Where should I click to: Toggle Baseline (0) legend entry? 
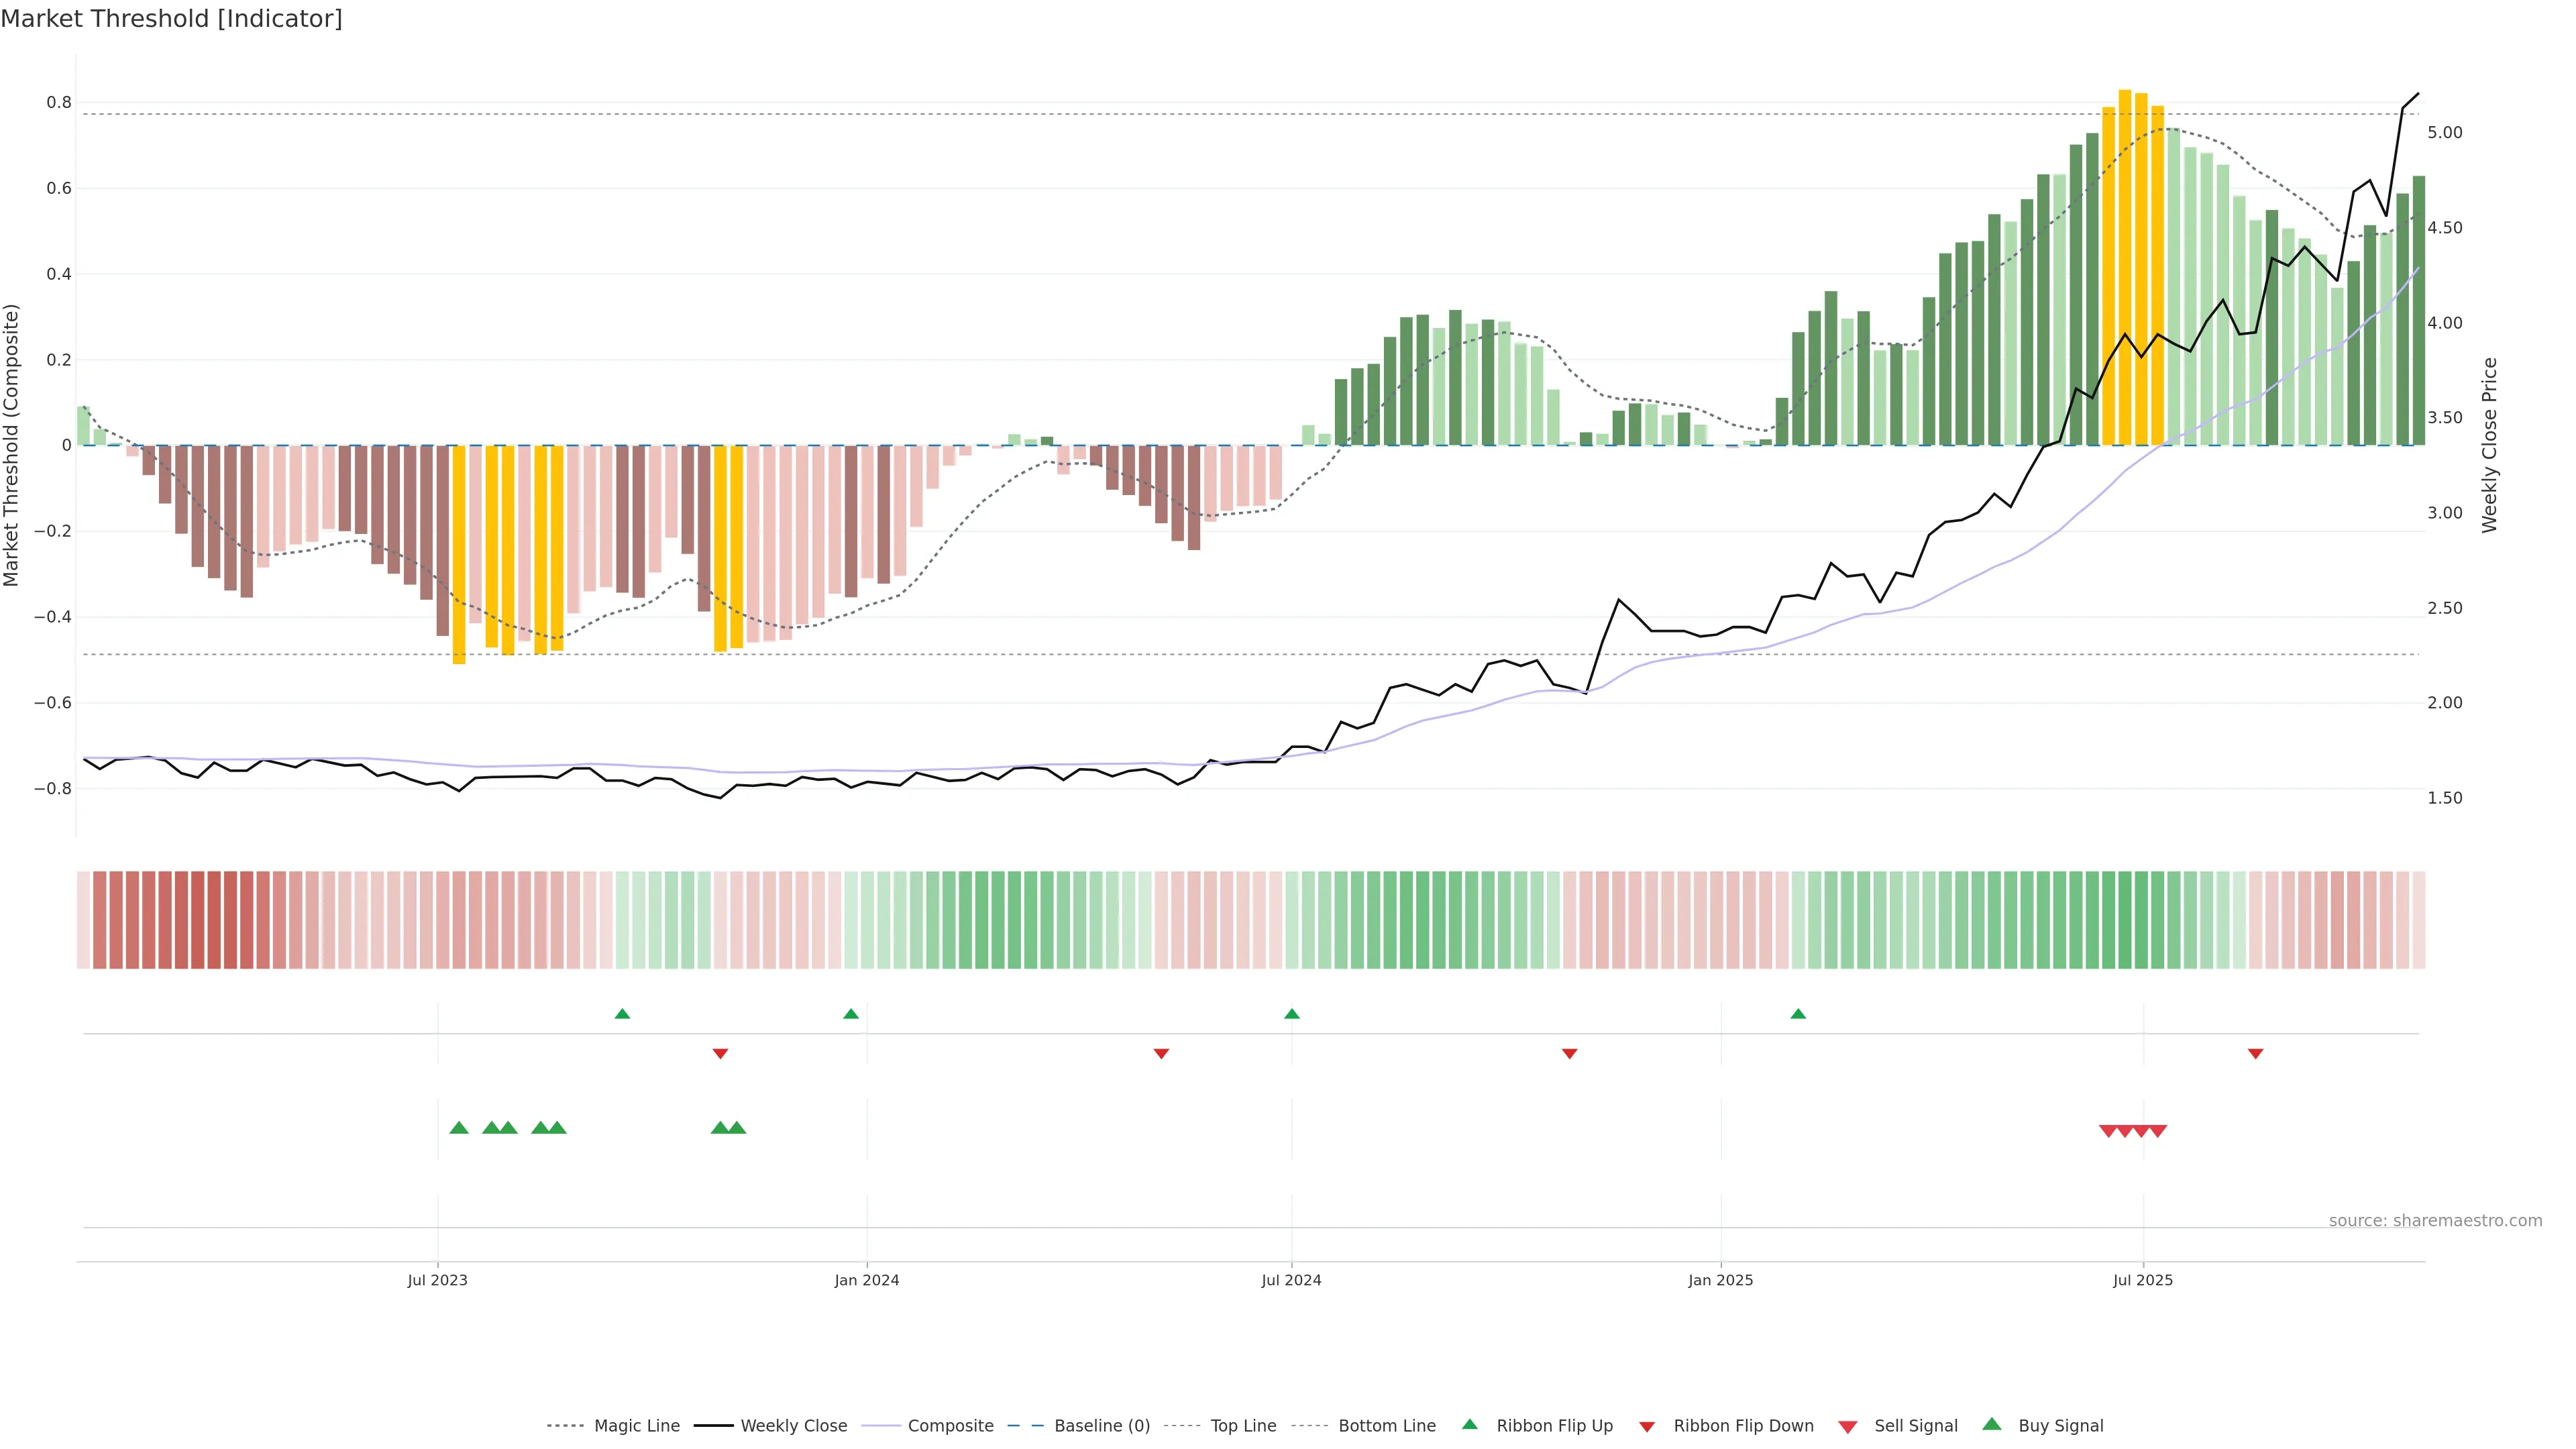[1102, 1426]
